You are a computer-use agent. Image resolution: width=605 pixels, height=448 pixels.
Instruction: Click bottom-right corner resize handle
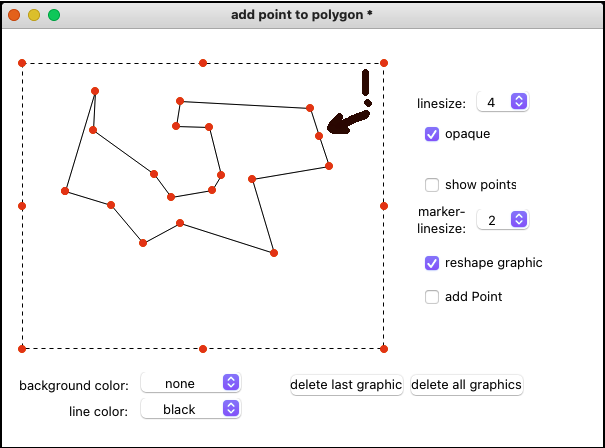coord(384,349)
